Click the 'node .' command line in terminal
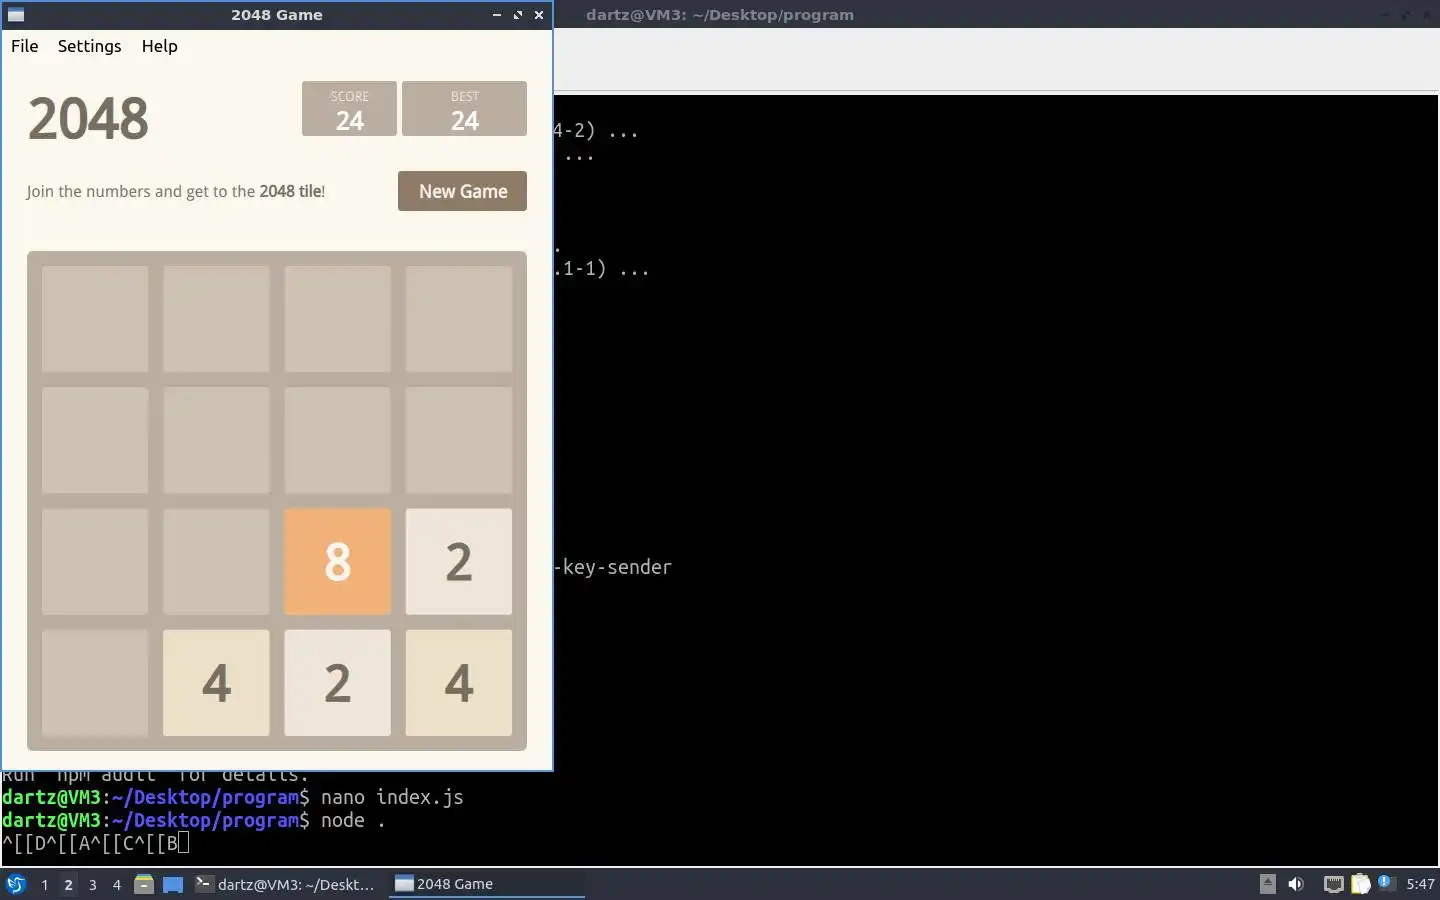 coord(353,820)
